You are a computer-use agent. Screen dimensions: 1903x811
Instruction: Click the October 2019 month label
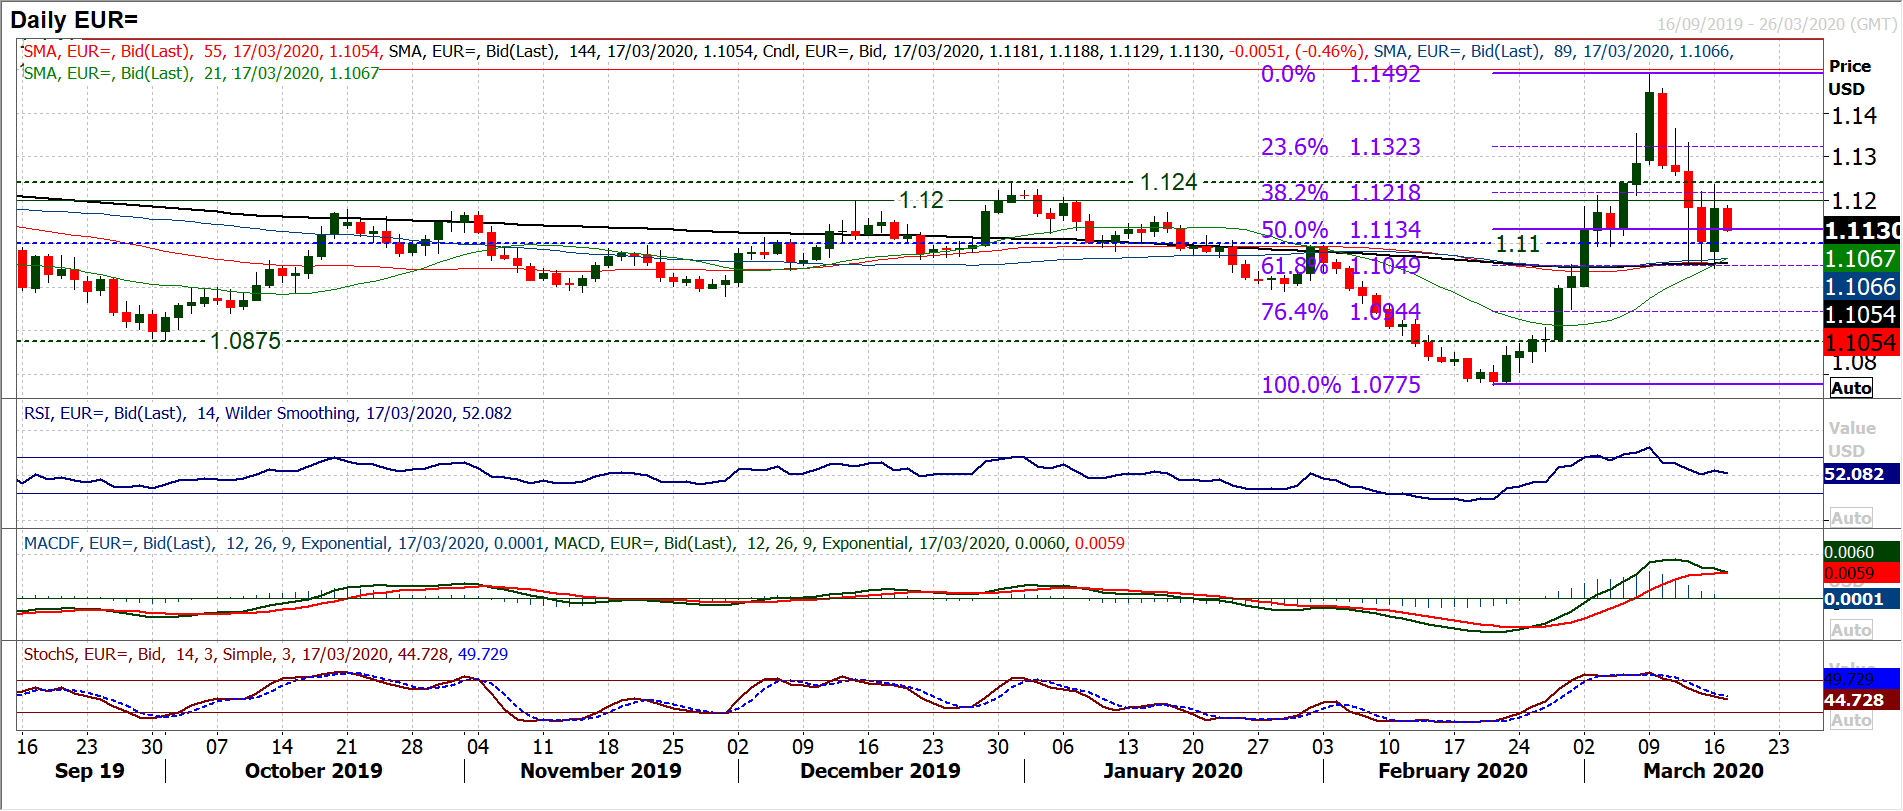coord(313,771)
